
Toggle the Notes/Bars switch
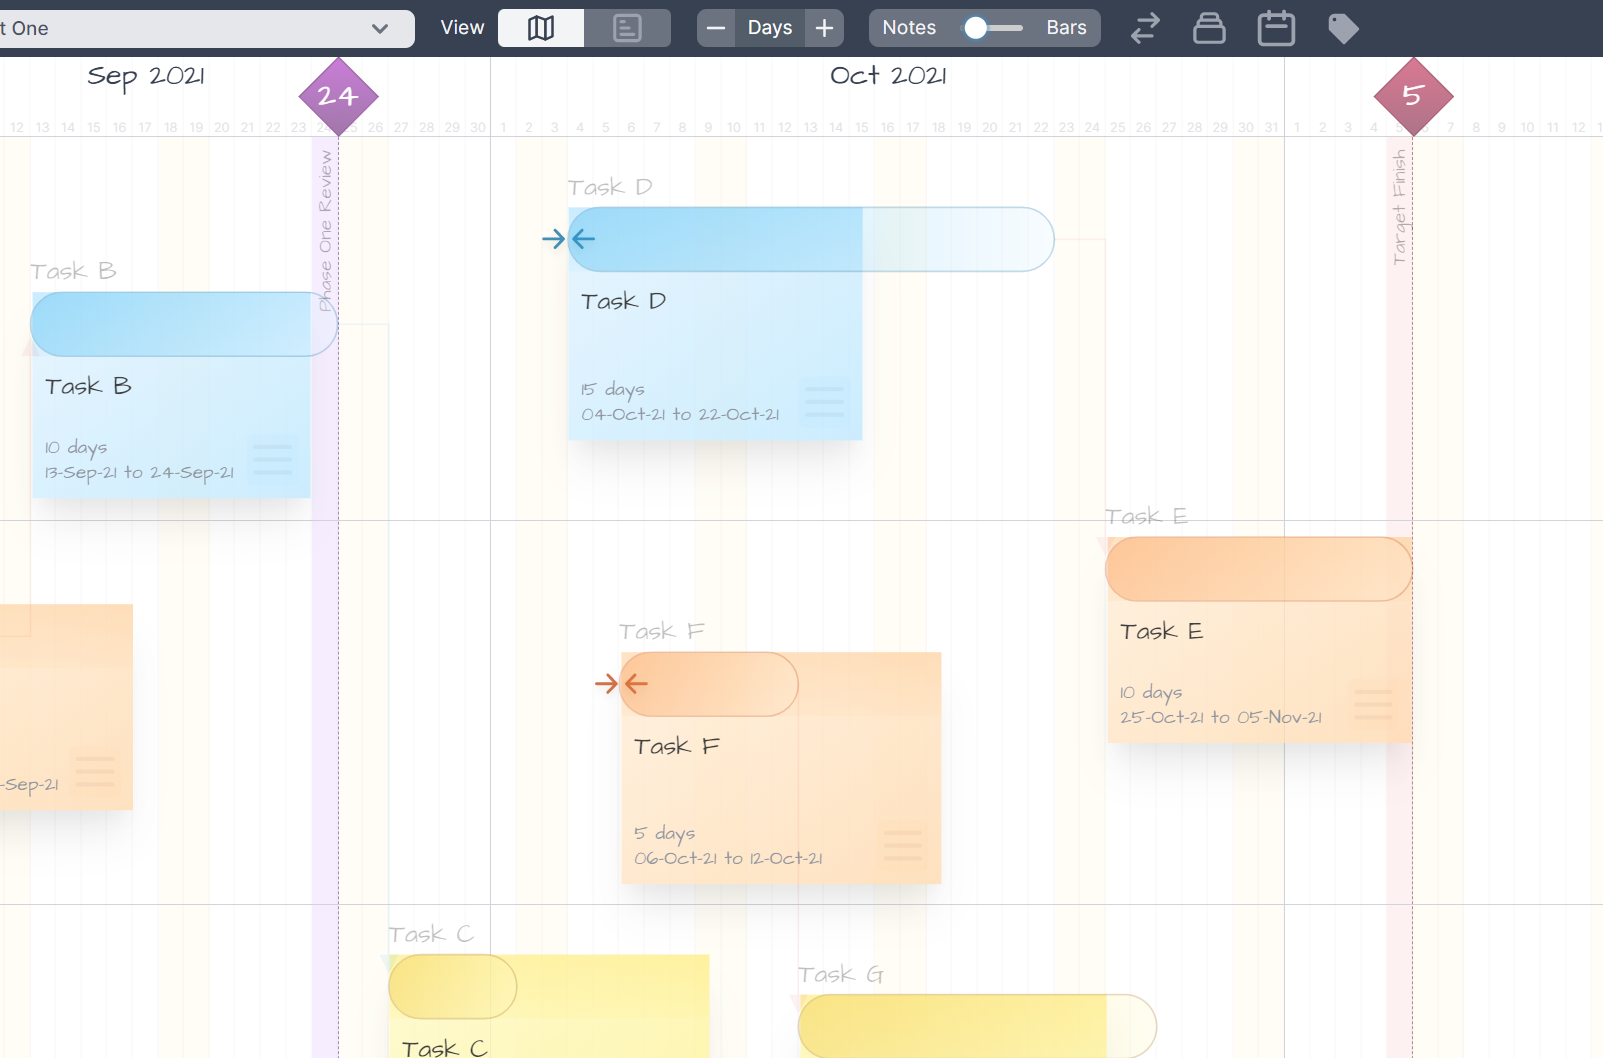point(992,28)
